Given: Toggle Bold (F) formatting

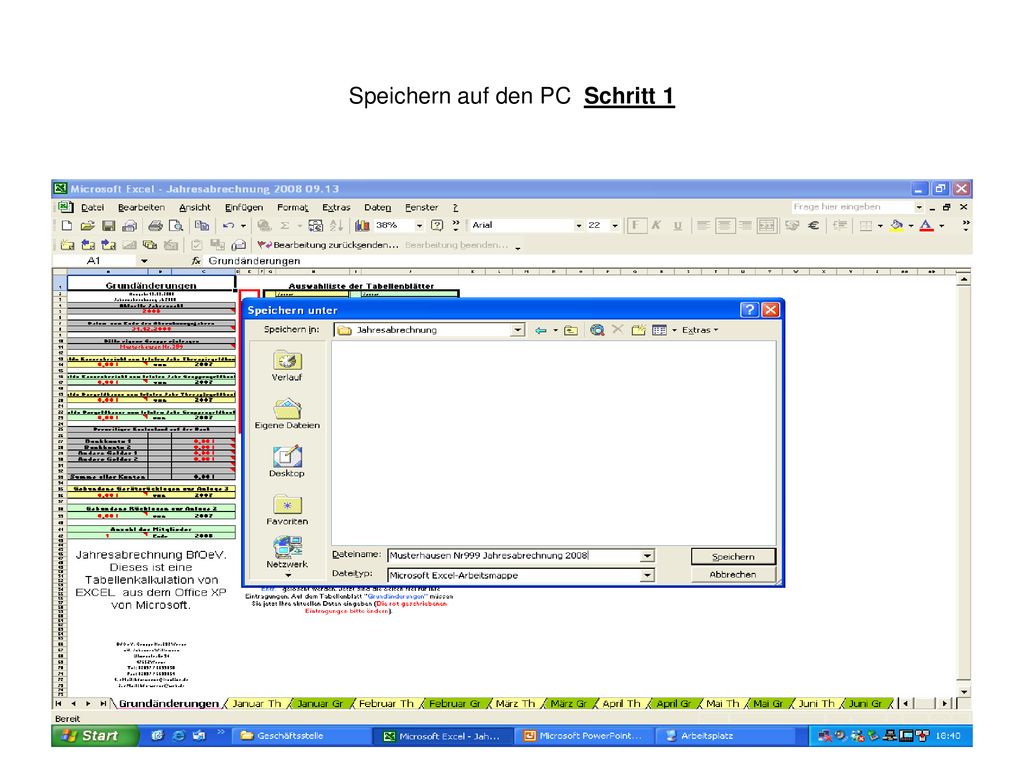Looking at the screenshot, I should pos(636,225).
